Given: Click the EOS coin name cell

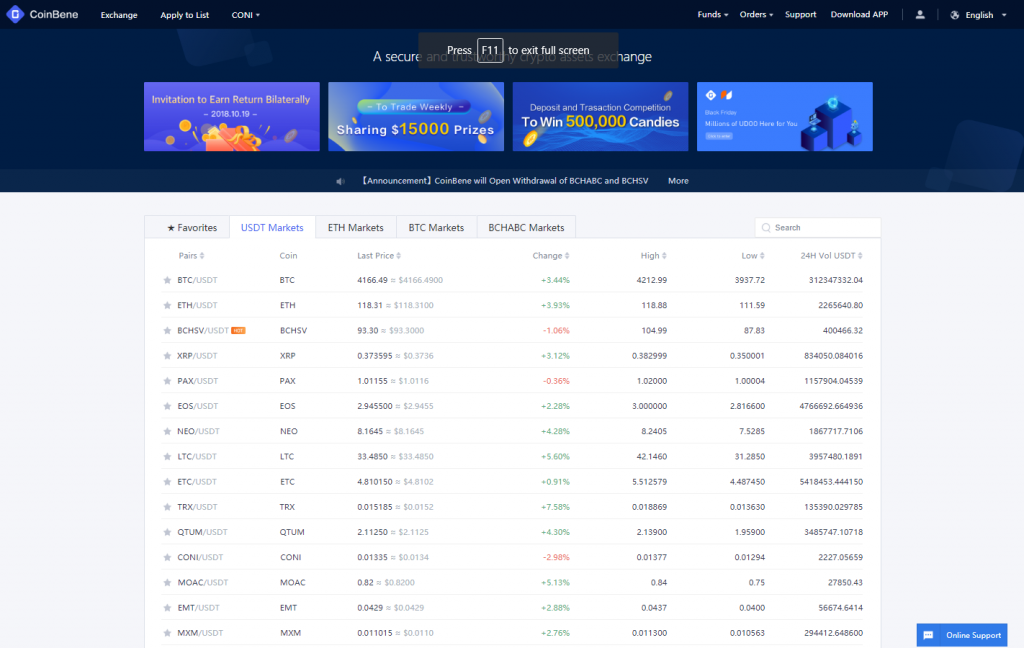Looking at the screenshot, I should tap(287, 406).
